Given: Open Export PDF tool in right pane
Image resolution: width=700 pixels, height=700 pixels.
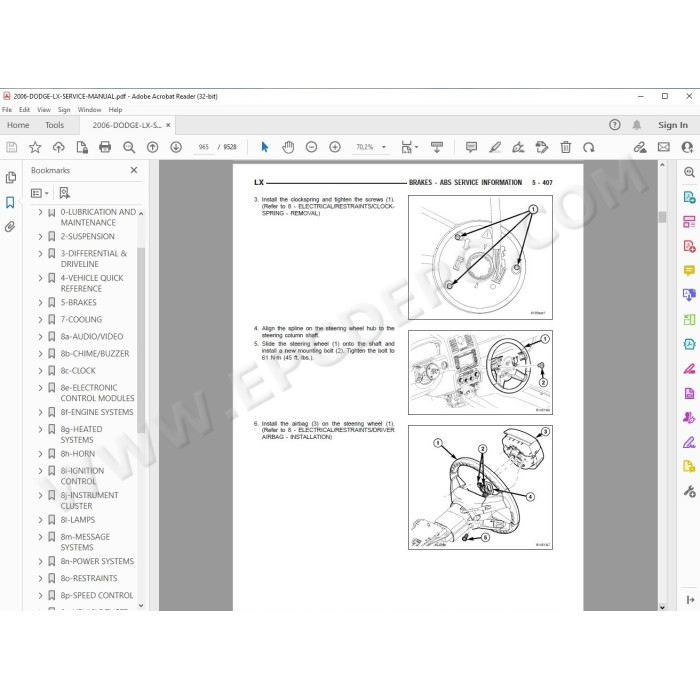Looking at the screenshot, I should coord(689,197).
